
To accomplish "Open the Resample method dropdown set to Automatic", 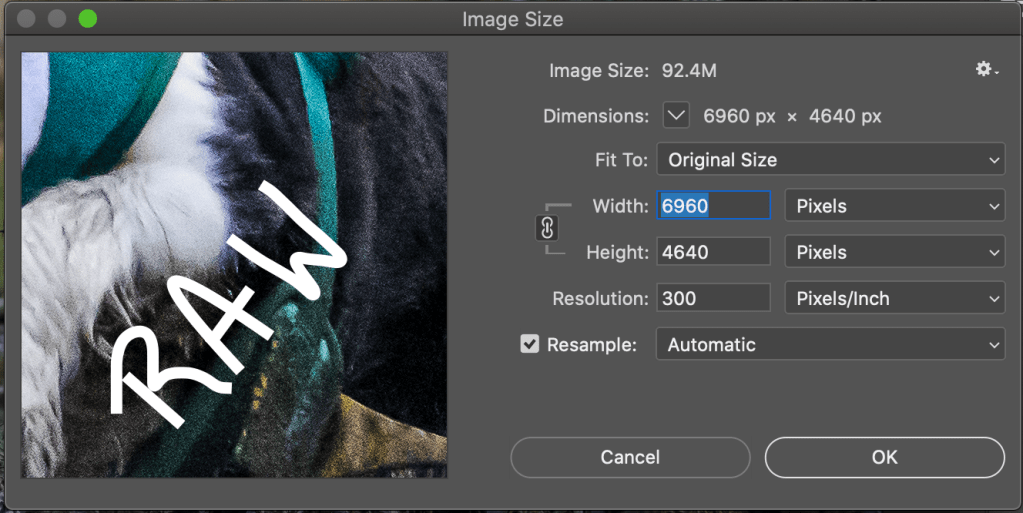I will 830,344.
